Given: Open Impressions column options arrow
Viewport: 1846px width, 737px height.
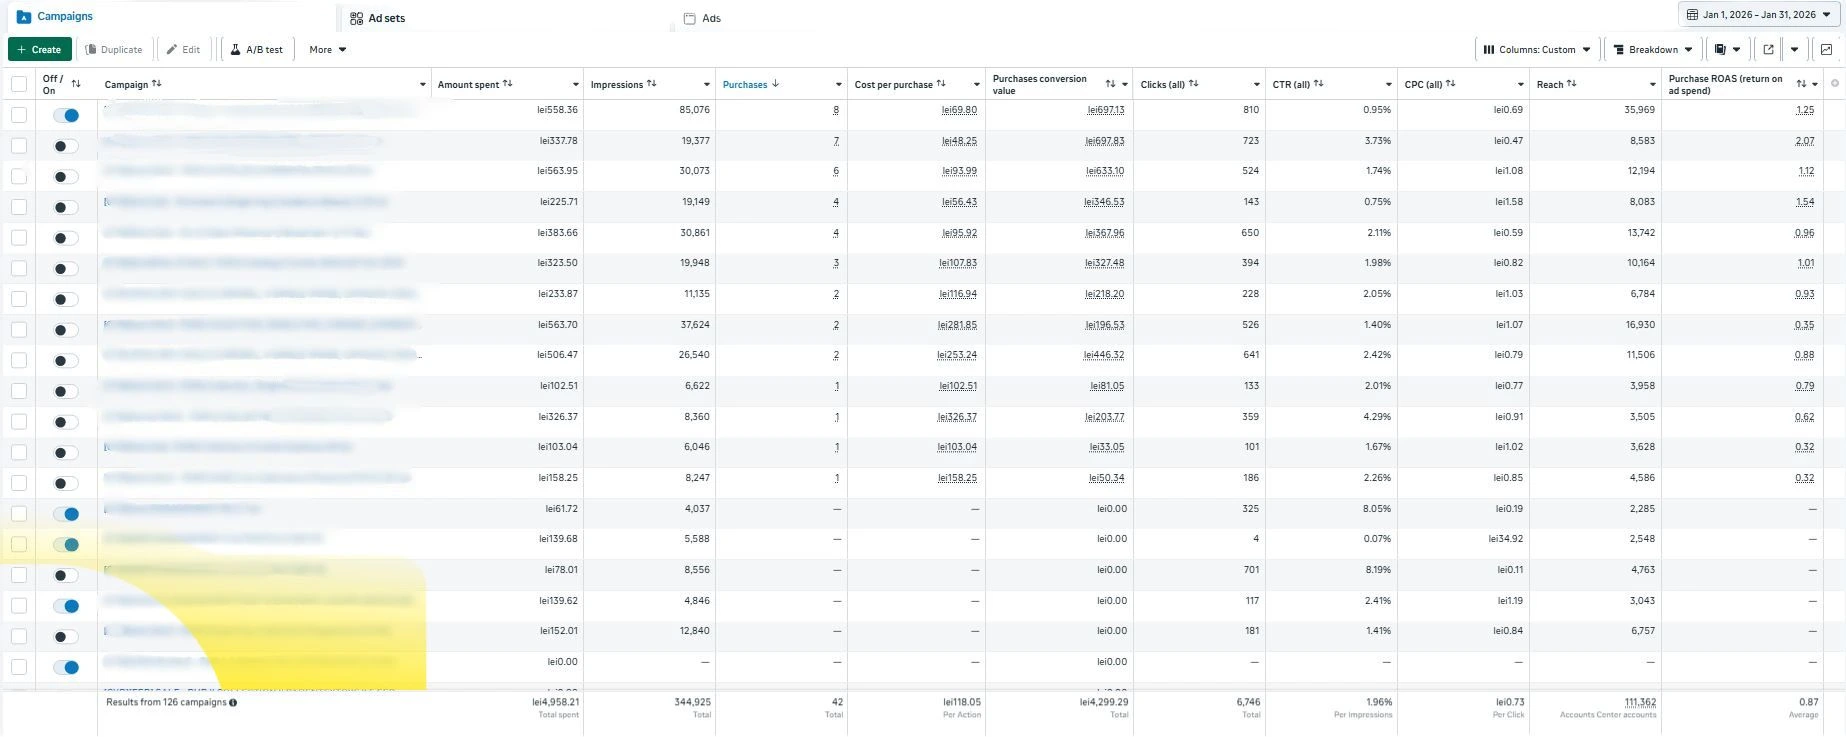Looking at the screenshot, I should point(707,85).
